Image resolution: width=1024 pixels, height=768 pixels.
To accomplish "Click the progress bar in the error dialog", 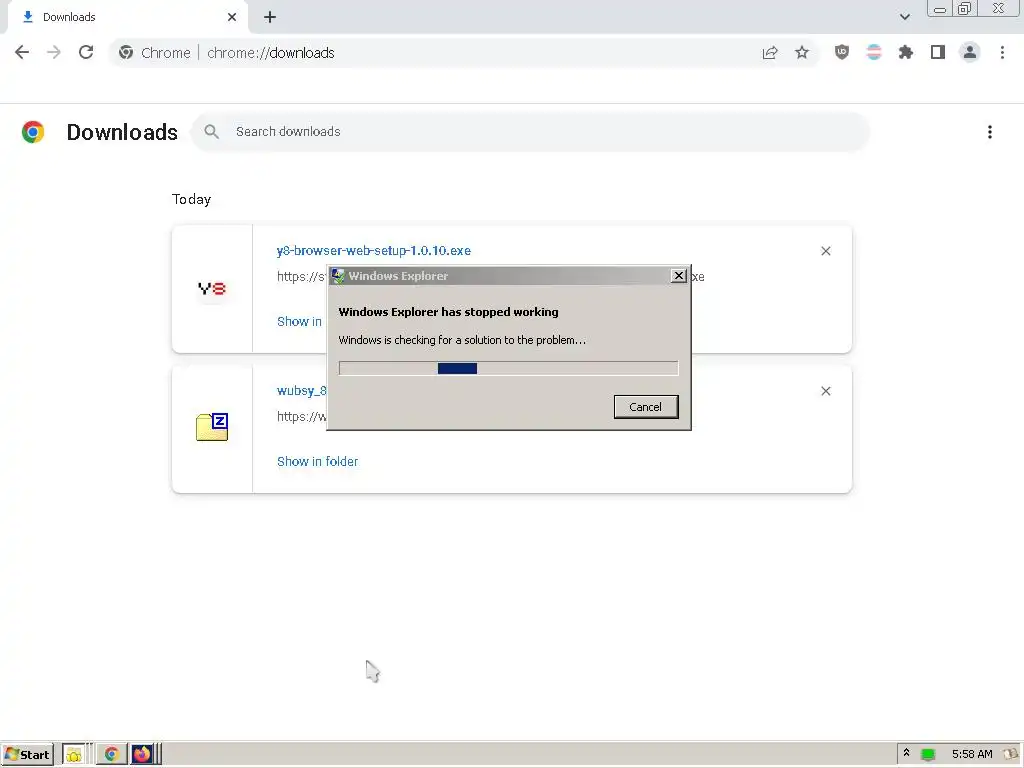I will coord(508,368).
